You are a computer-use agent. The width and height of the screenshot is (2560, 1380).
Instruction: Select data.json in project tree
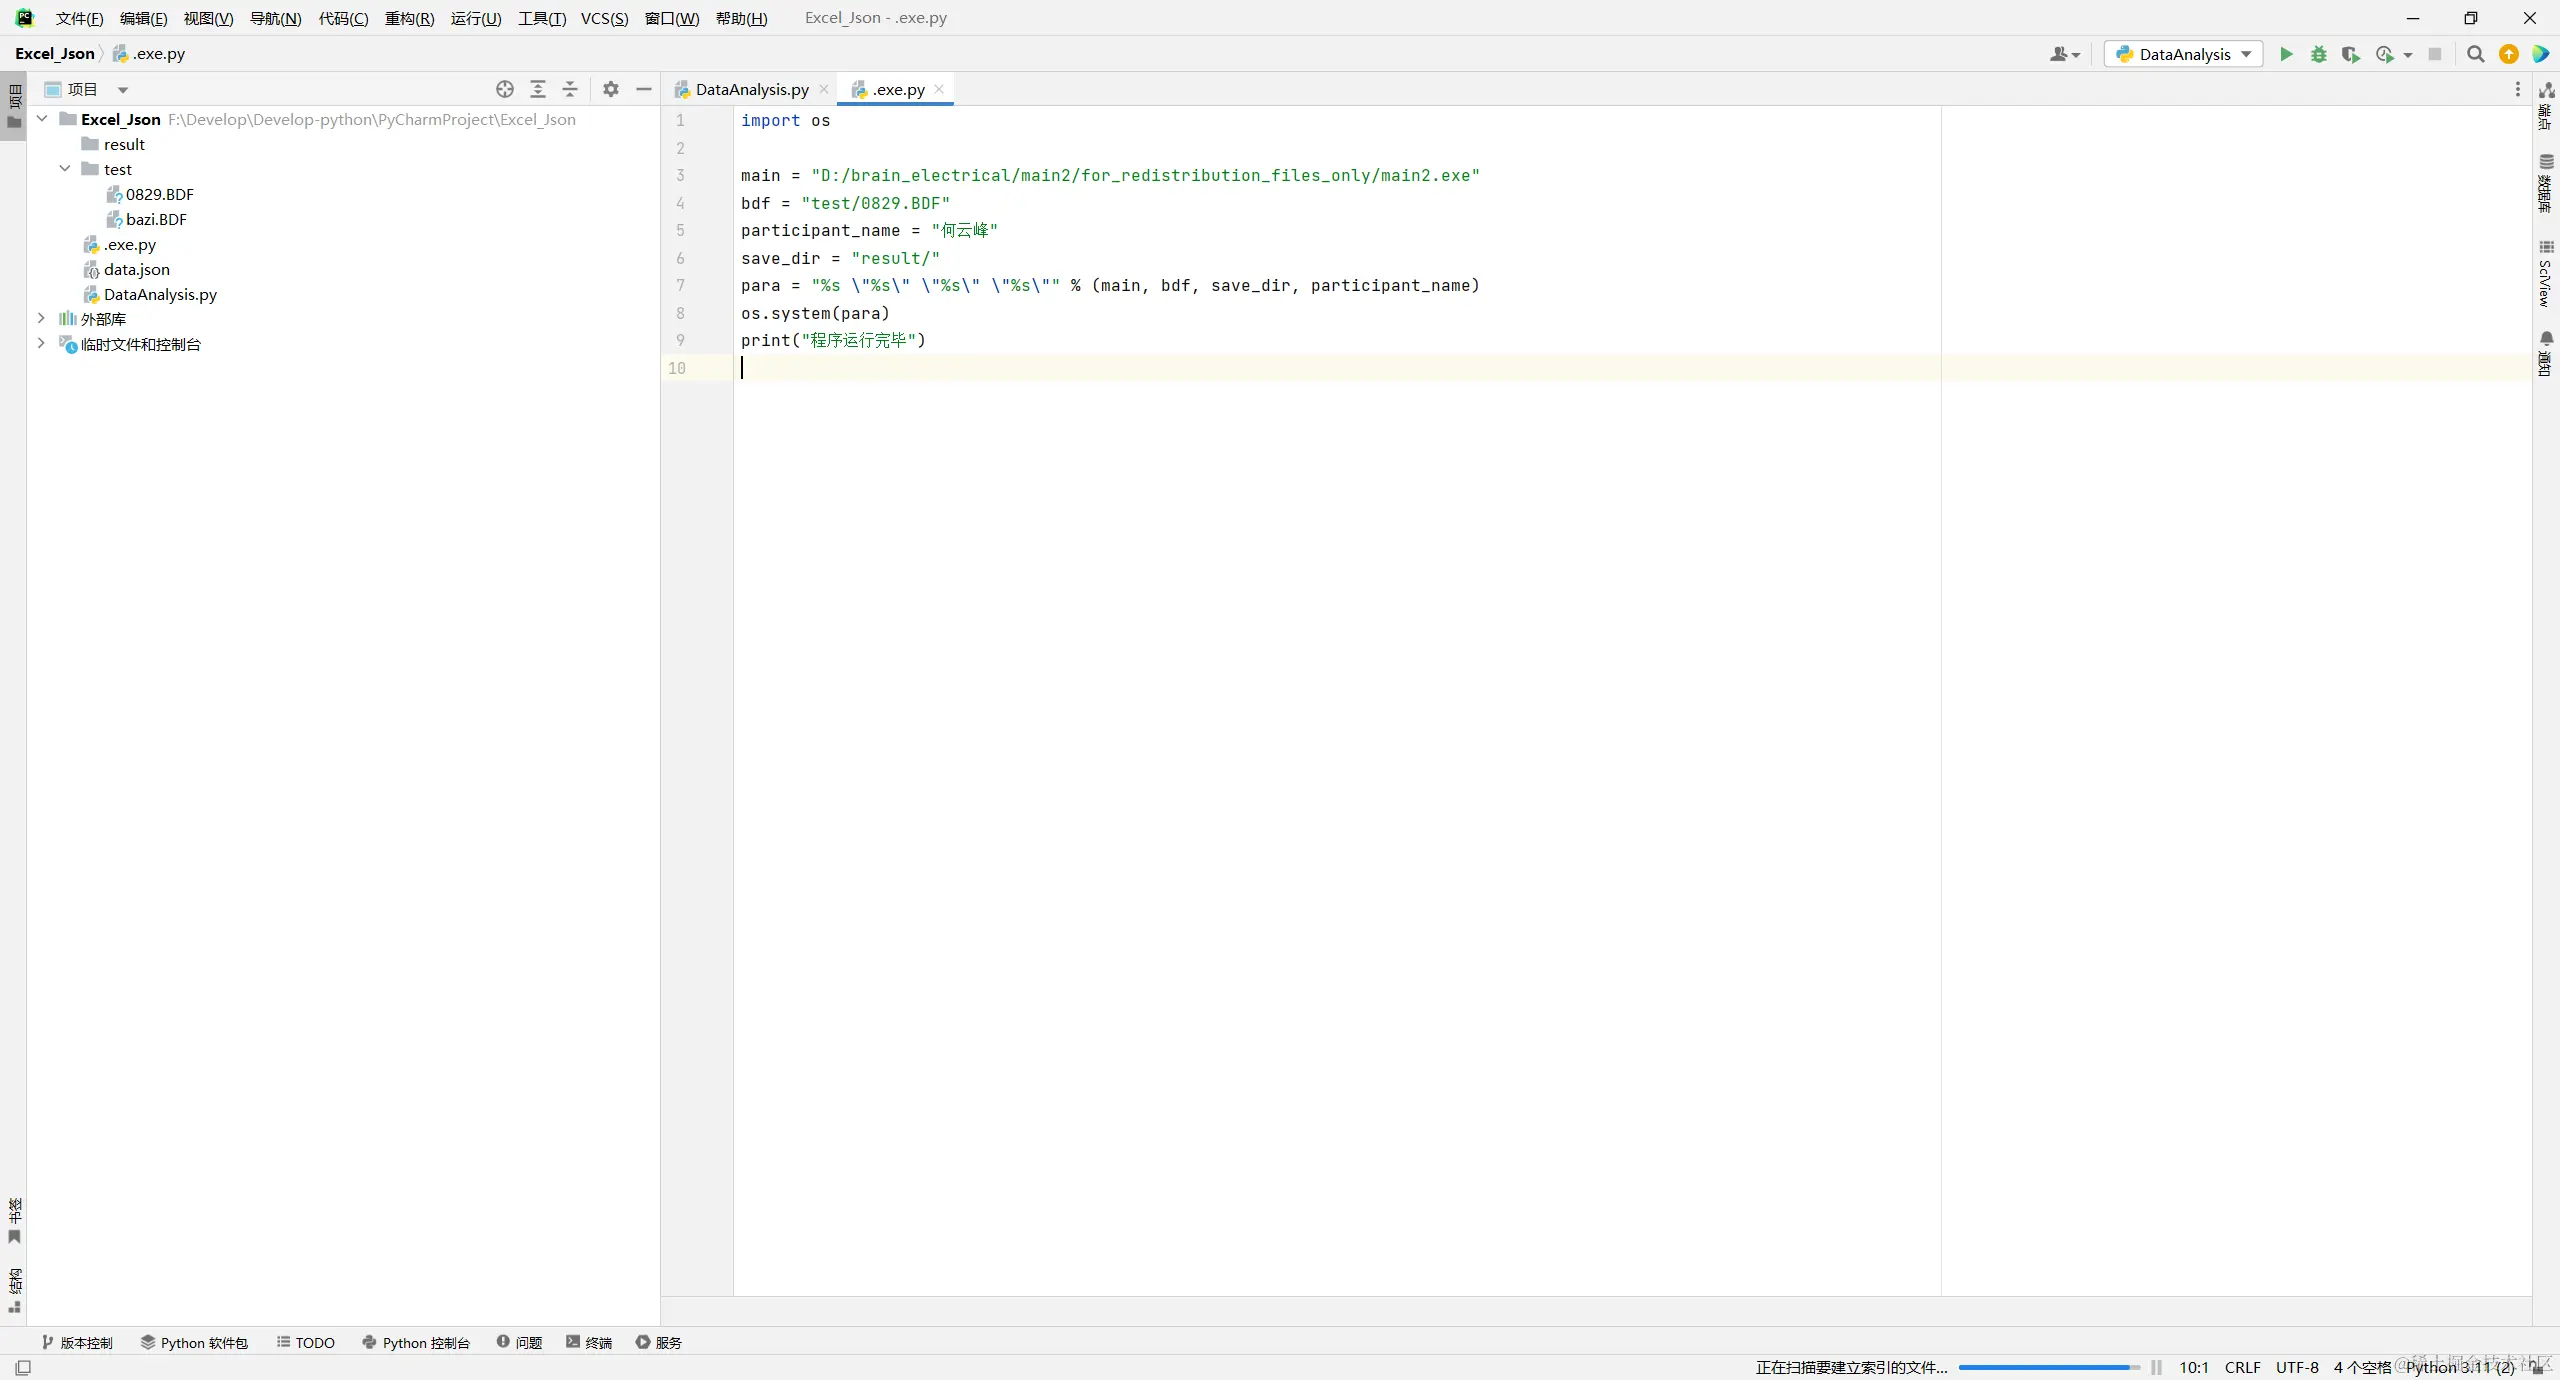click(136, 269)
